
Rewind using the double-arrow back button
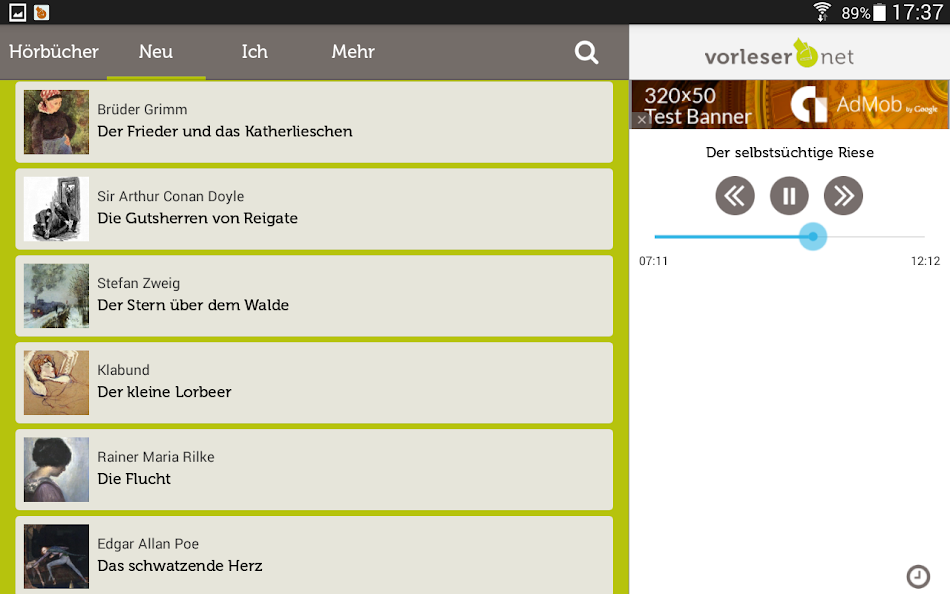[735, 196]
